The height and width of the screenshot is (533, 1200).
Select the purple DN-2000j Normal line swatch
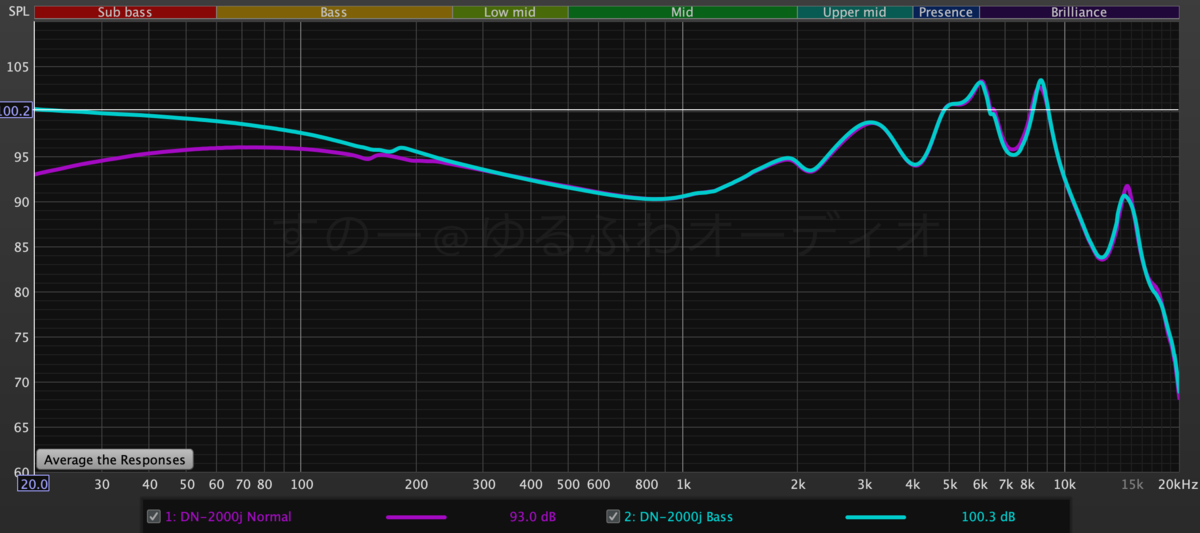coord(415,517)
